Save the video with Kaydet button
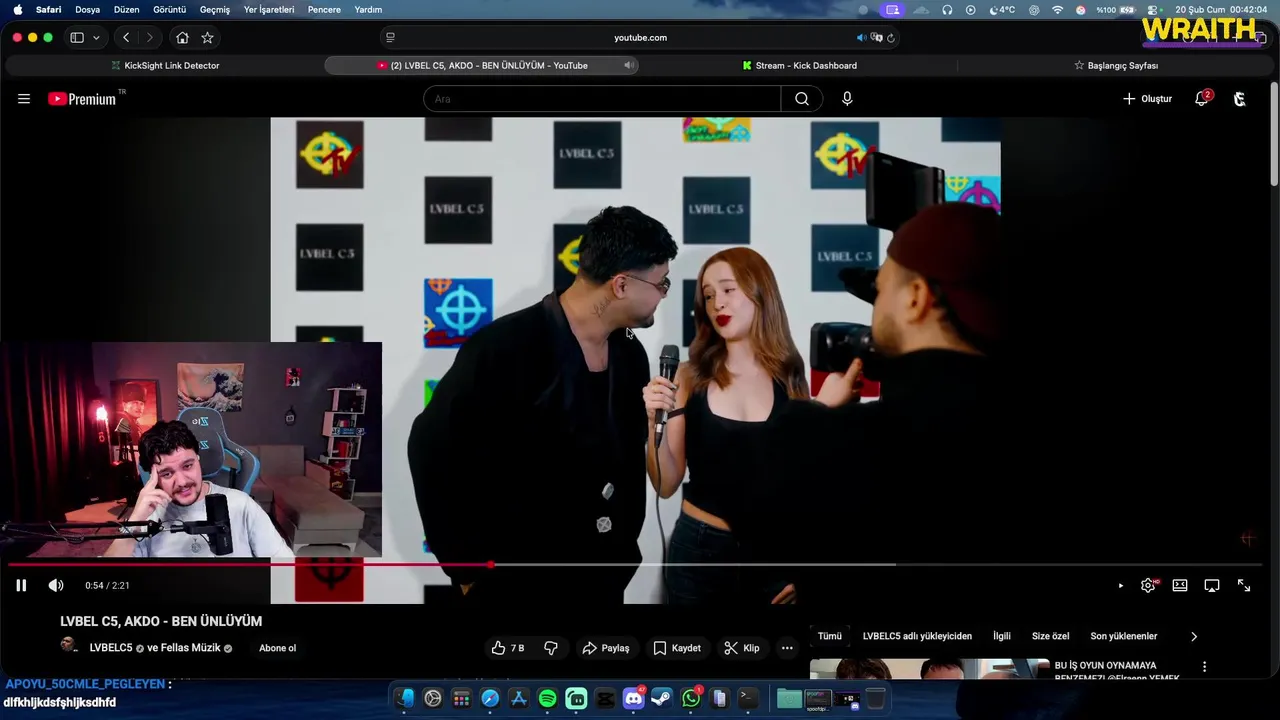Screen dimensions: 1280x720 [x=677, y=648]
